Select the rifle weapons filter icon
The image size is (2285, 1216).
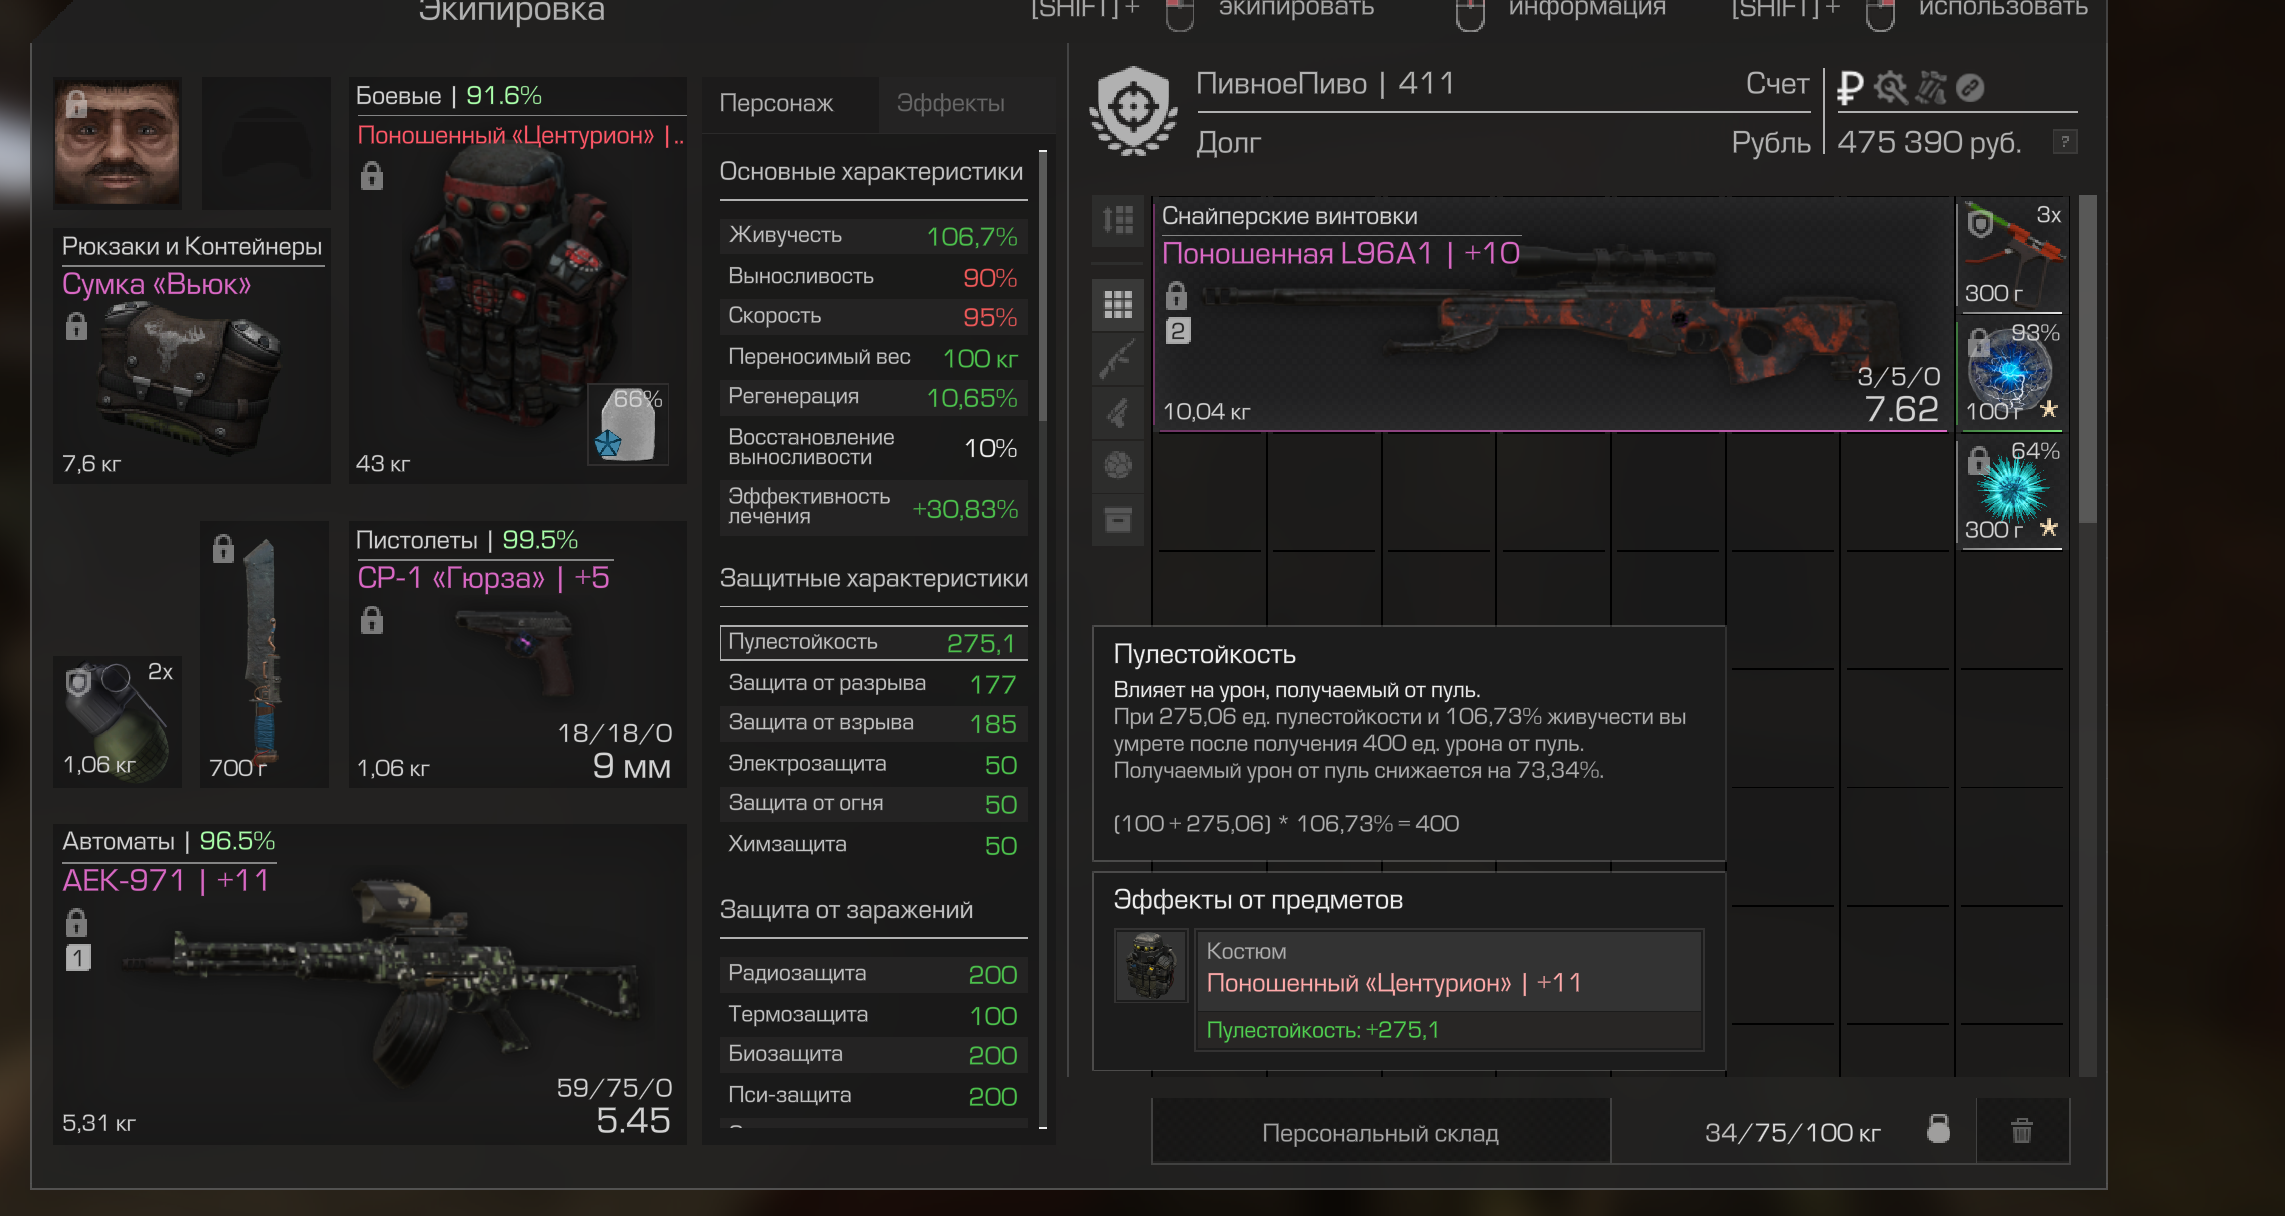(x=1117, y=359)
